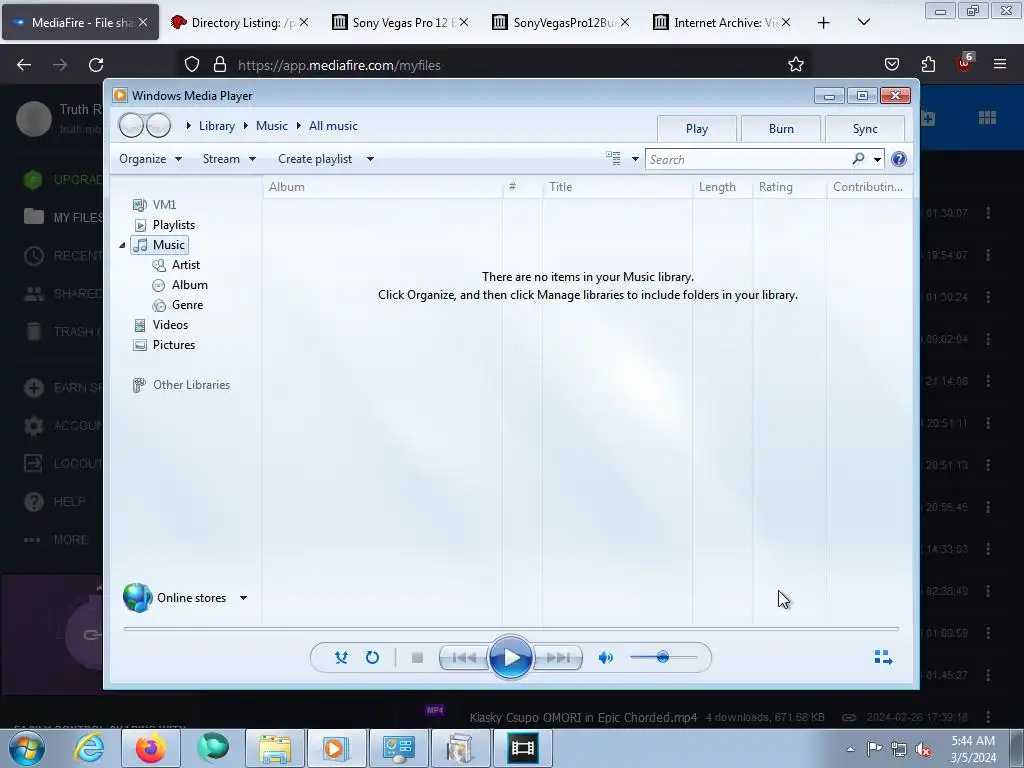Click All music in the breadcrumb
Image resolution: width=1024 pixels, height=768 pixels.
[333, 126]
